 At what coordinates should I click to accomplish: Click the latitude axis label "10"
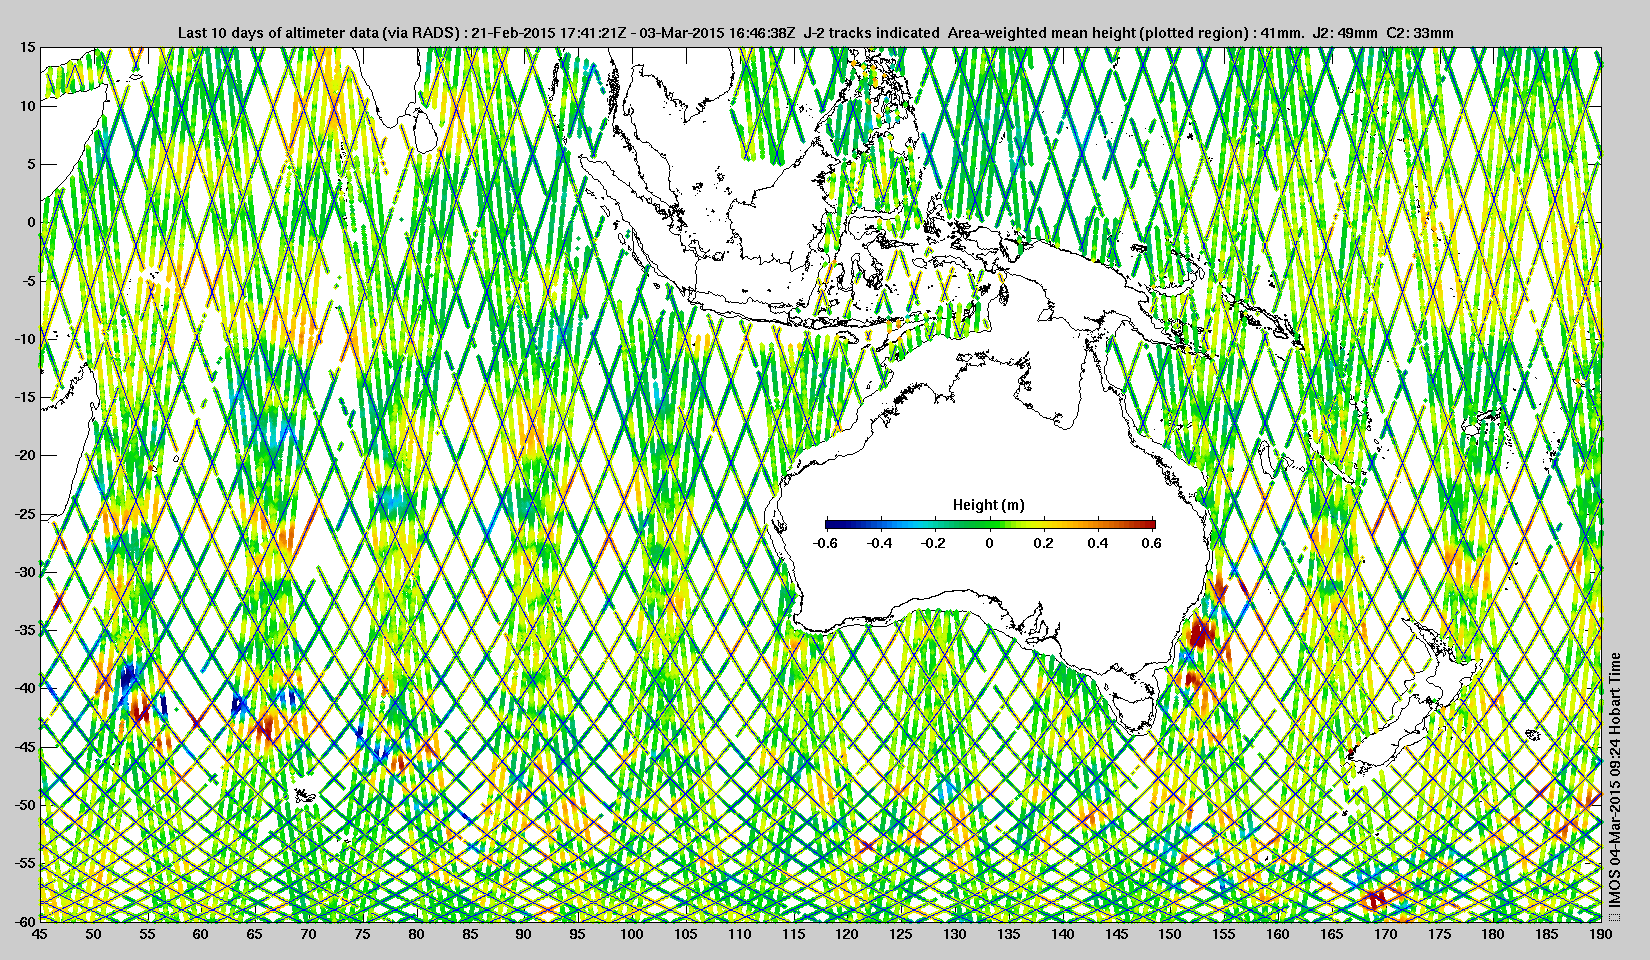[x=27, y=105]
